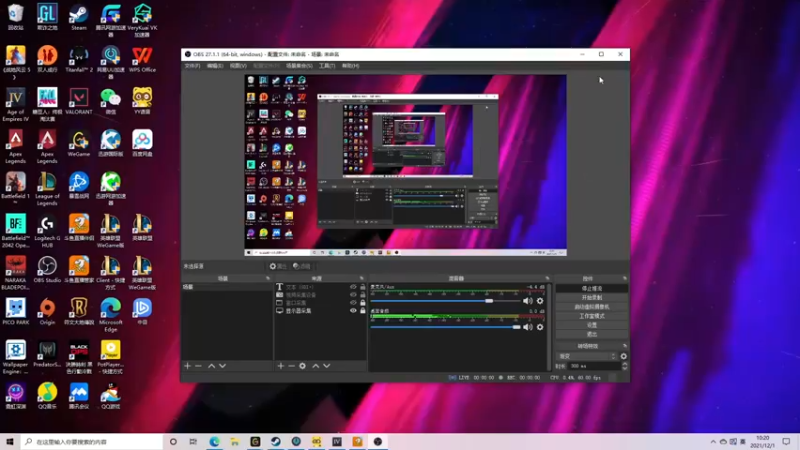Screen dimensions: 800x450
Task: Add a new scene with the plus icon
Action: (x=187, y=366)
